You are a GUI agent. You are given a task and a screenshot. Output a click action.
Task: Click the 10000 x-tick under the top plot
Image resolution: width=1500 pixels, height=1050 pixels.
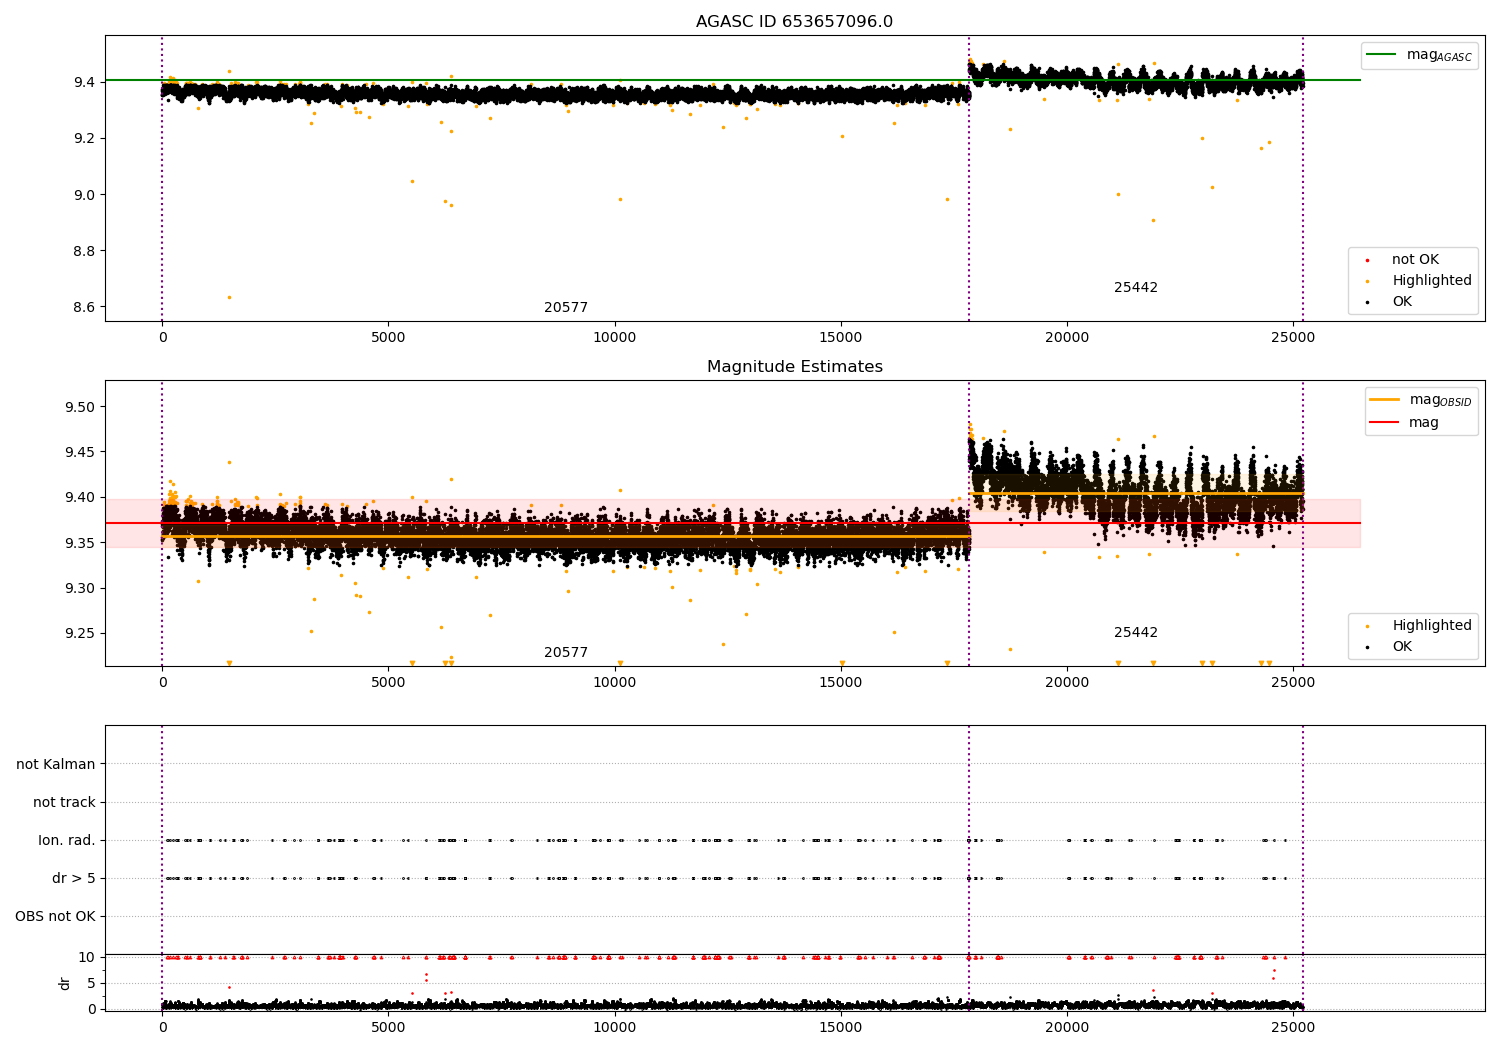tap(614, 338)
